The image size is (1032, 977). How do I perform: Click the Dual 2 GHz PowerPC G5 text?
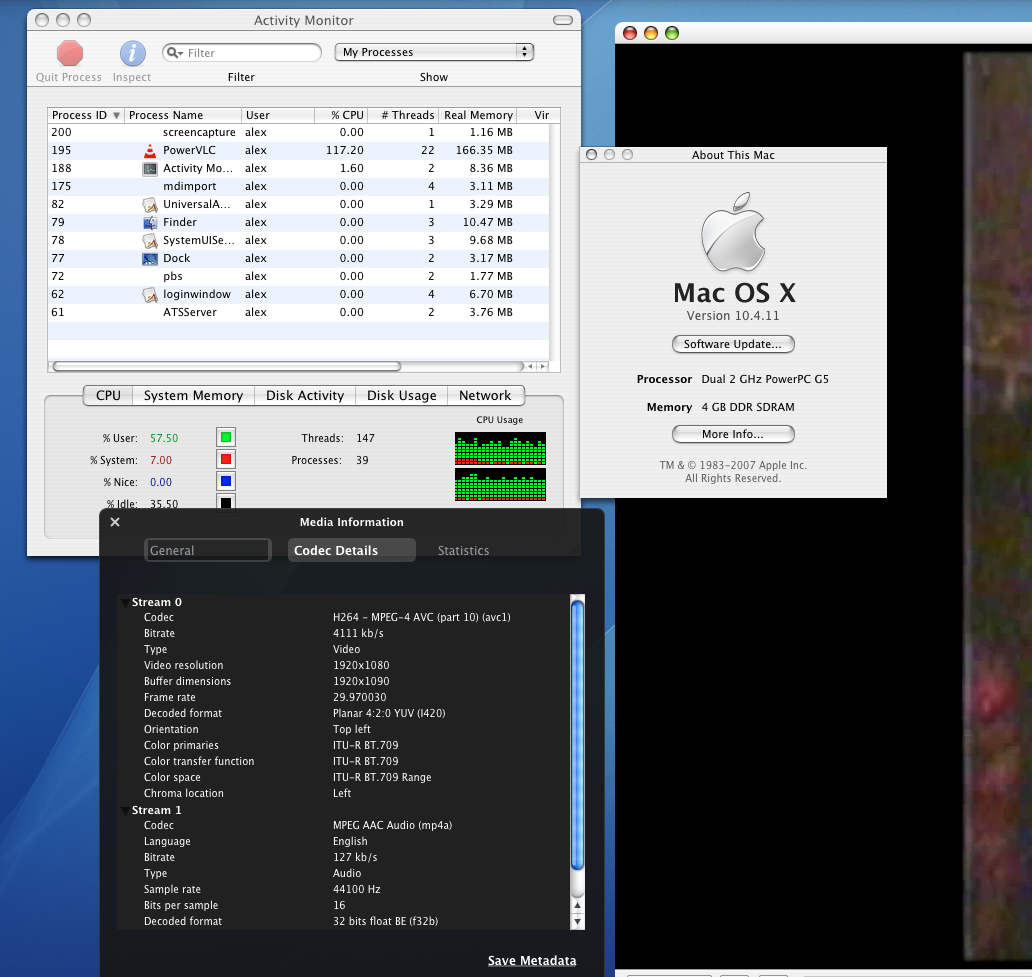click(765, 379)
